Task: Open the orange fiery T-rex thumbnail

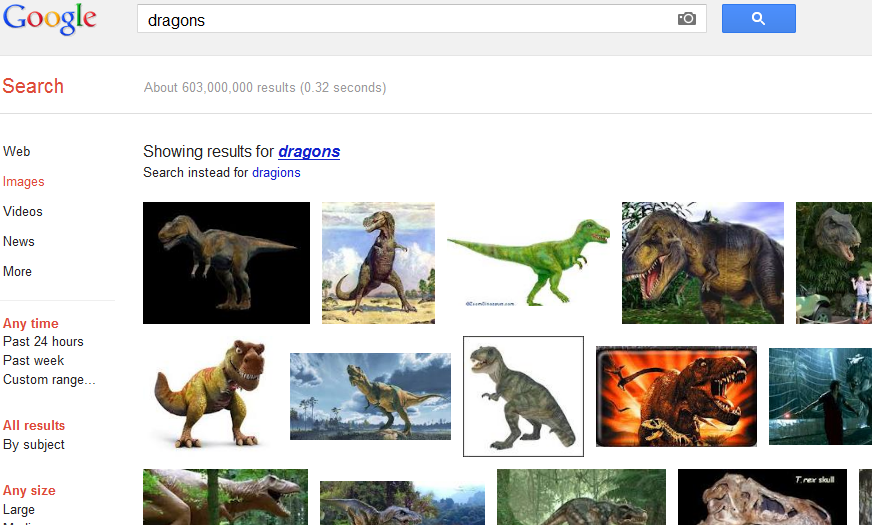Action: (x=676, y=396)
